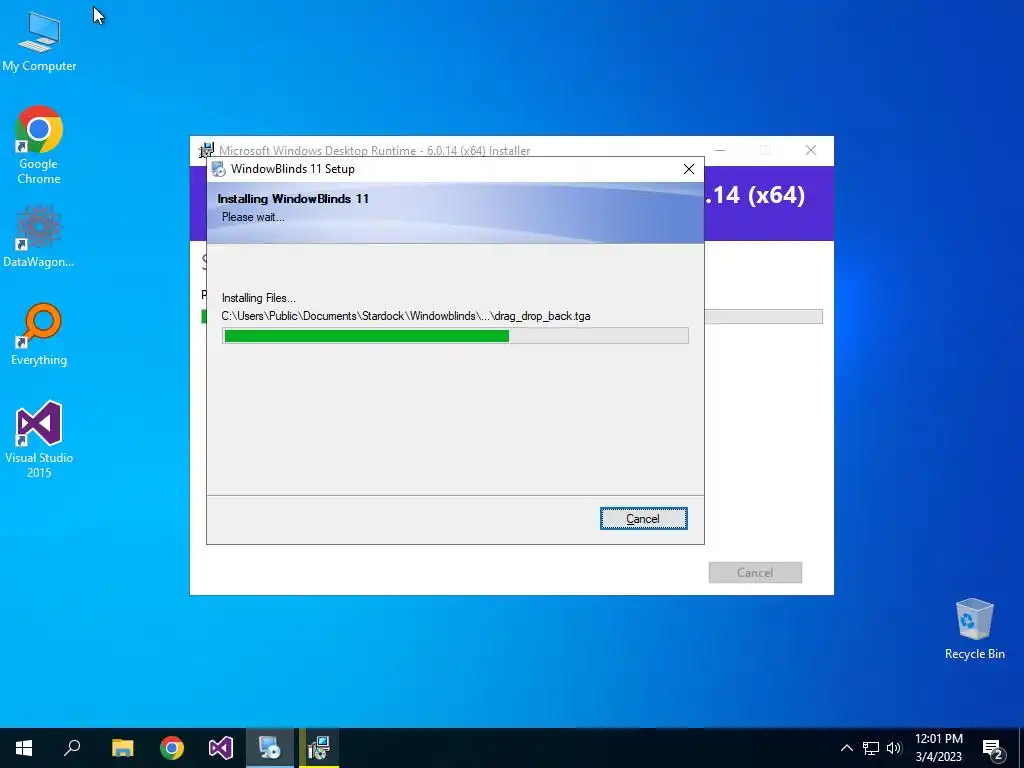Open taskbar Search magnifier
Viewport: 1024px width, 768px height.
click(72, 748)
